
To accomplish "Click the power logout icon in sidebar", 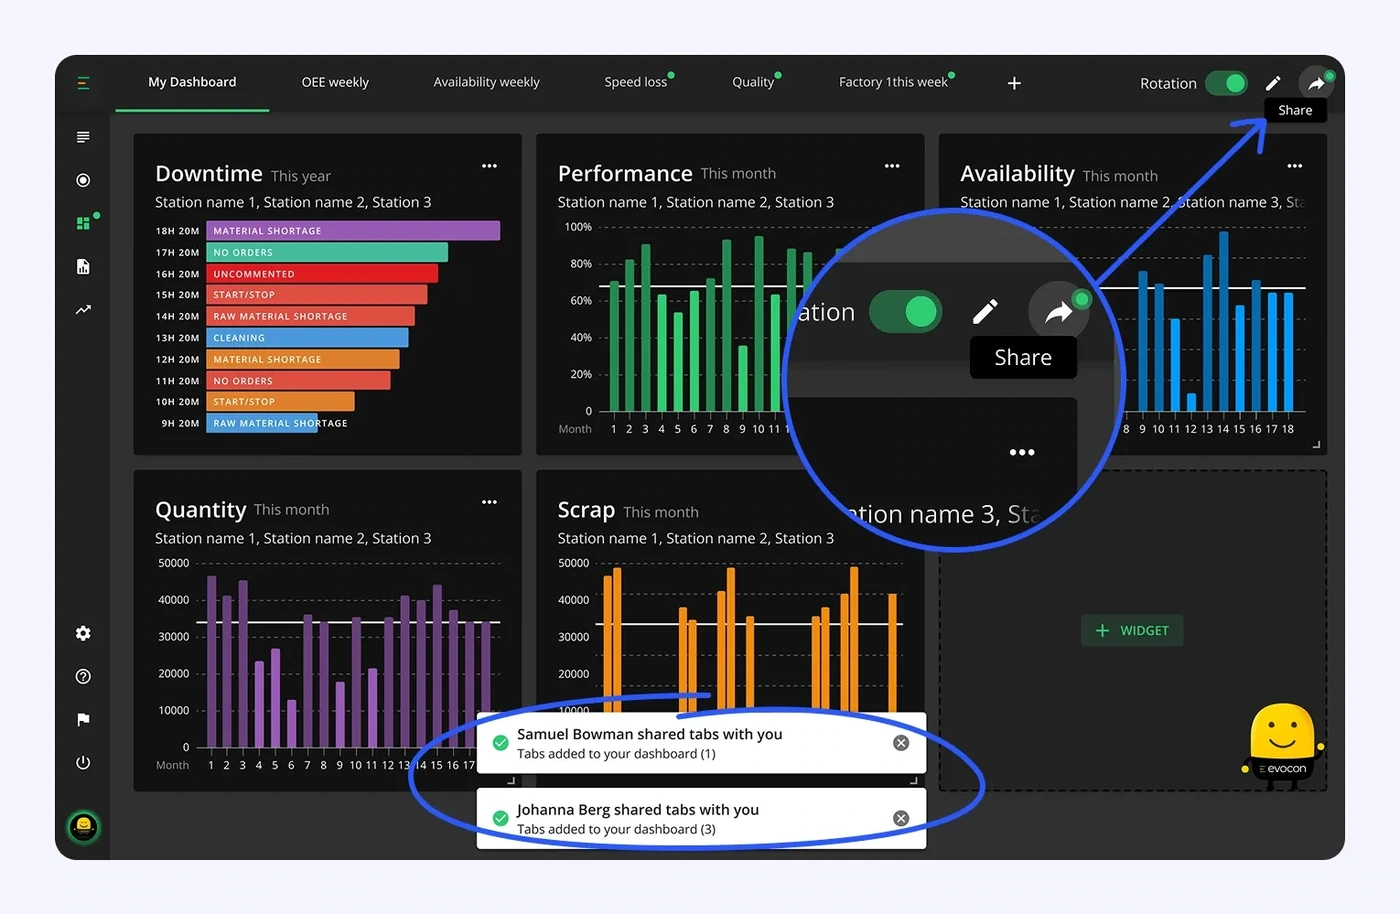I will [x=83, y=763].
